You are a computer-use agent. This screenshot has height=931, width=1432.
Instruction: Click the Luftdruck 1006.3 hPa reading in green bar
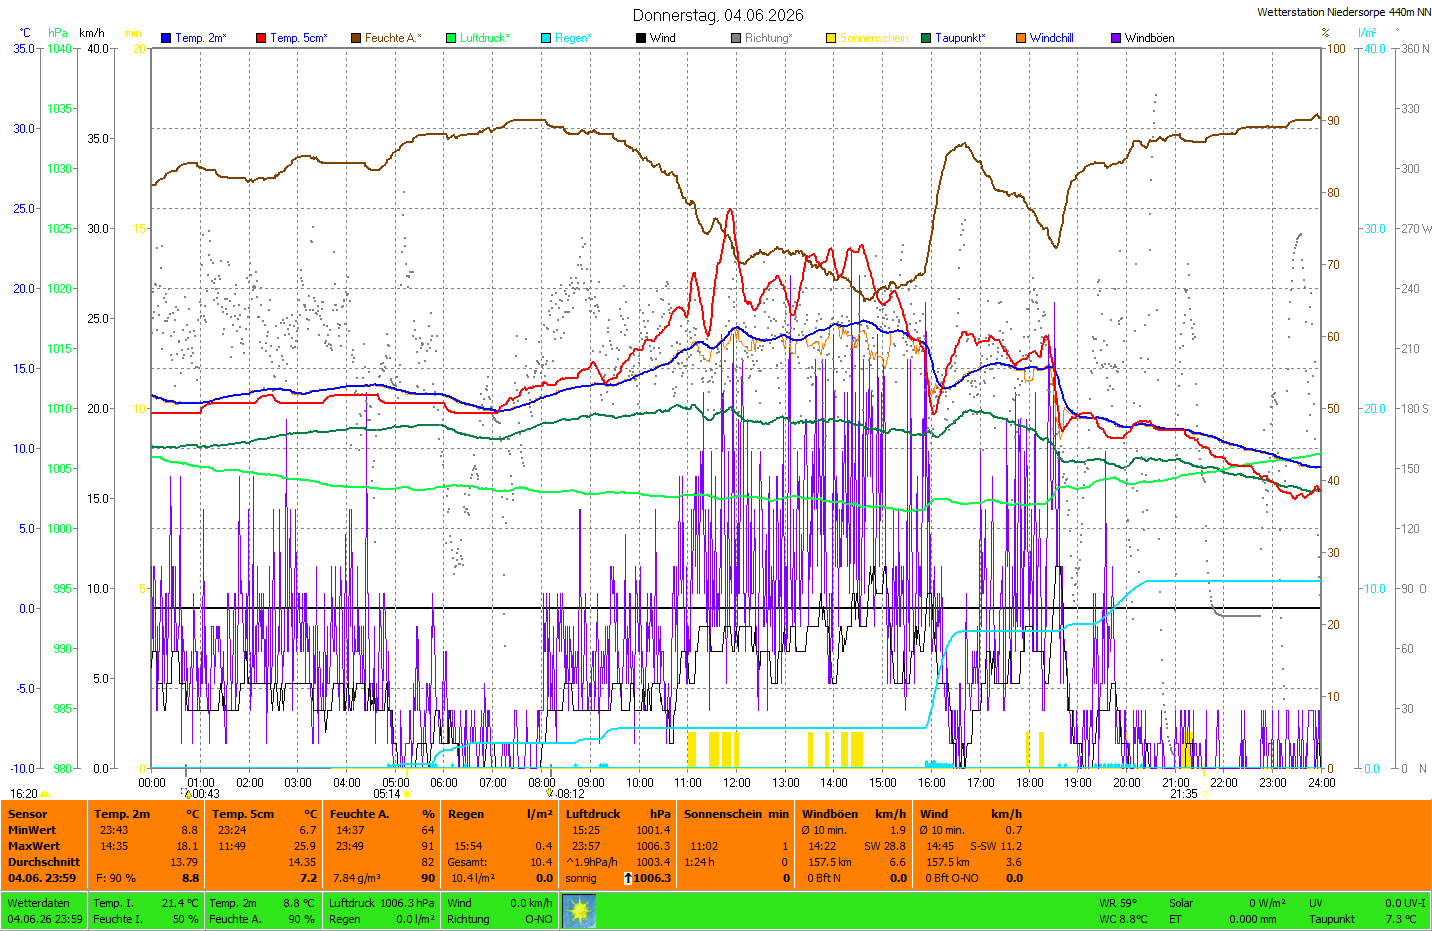click(x=382, y=903)
